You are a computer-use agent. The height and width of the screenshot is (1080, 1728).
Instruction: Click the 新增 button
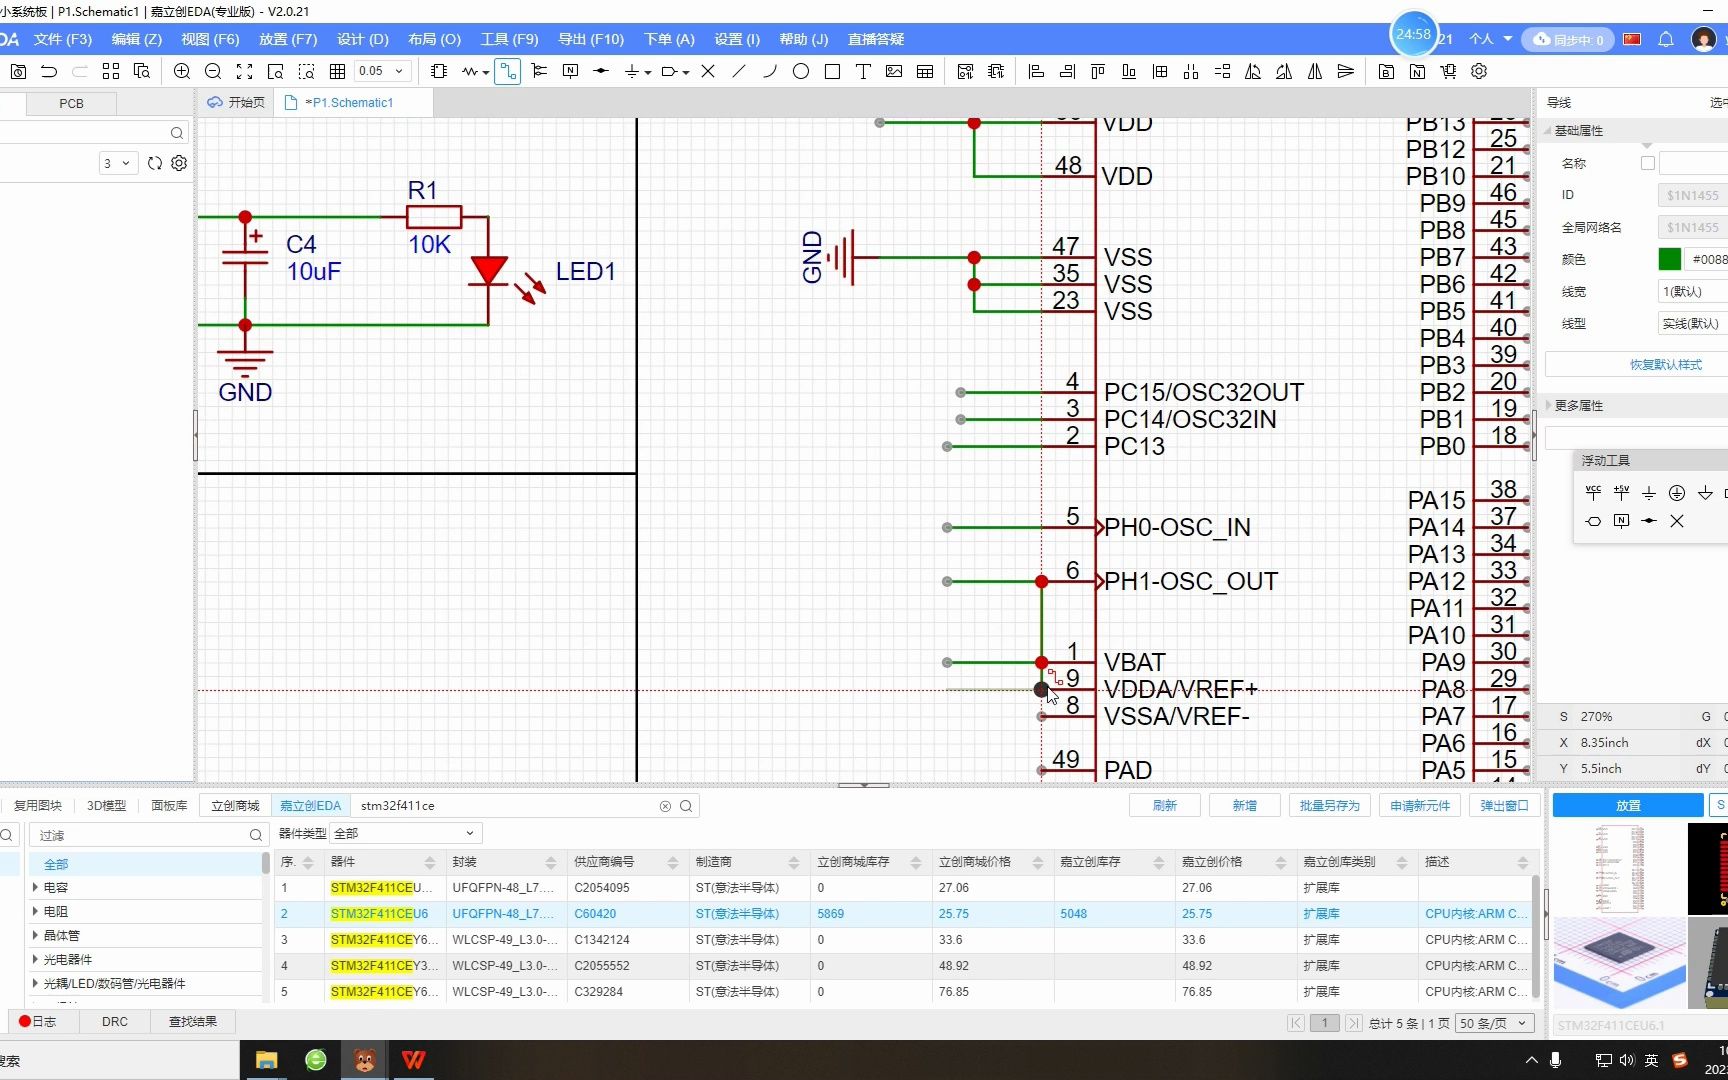coord(1245,805)
